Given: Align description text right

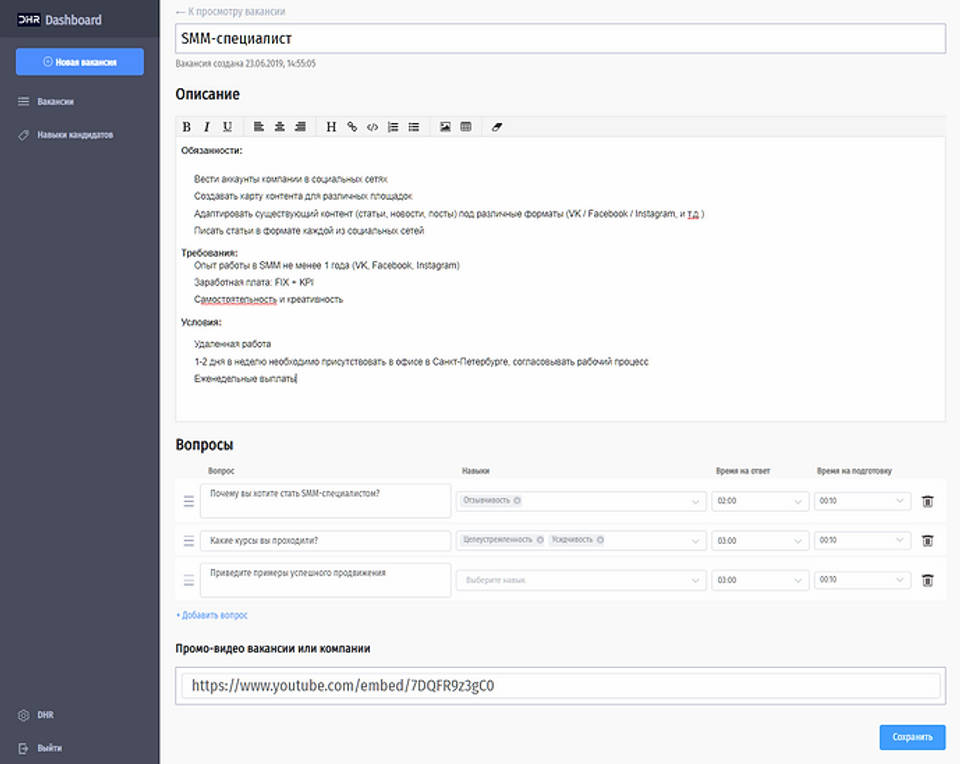Looking at the screenshot, I should (300, 127).
